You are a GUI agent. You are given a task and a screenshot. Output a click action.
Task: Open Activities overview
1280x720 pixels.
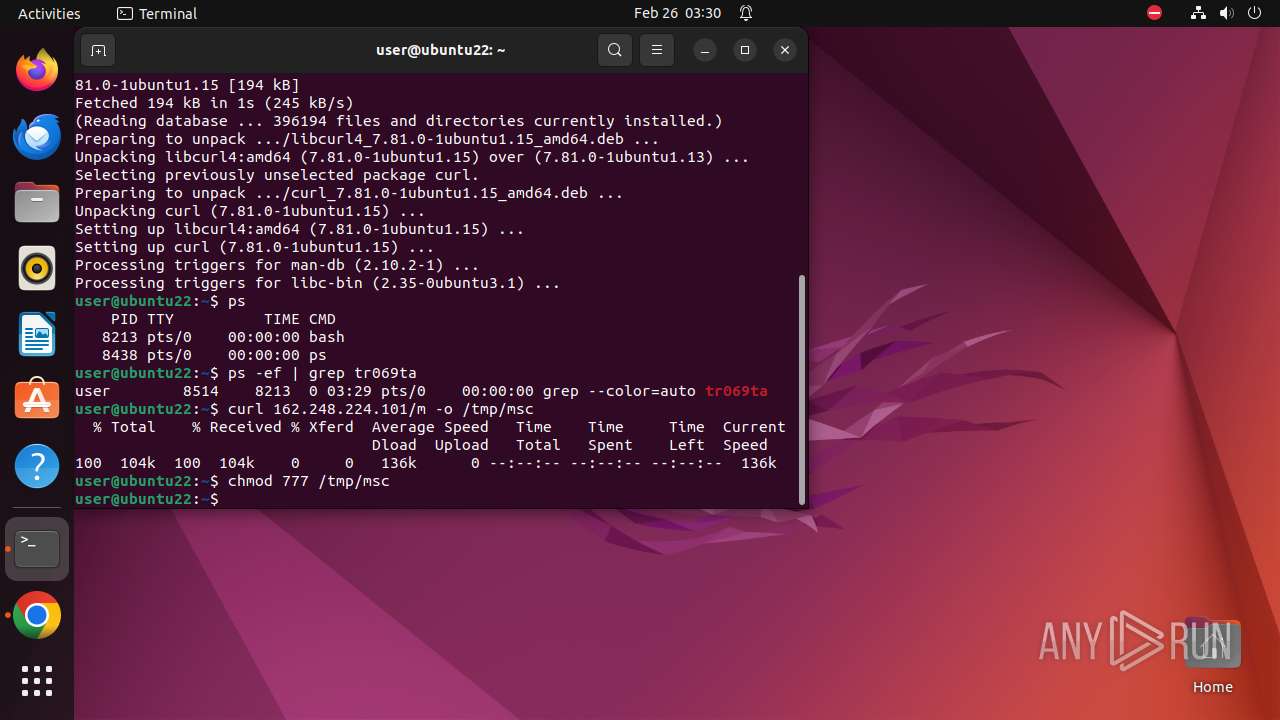click(x=49, y=14)
